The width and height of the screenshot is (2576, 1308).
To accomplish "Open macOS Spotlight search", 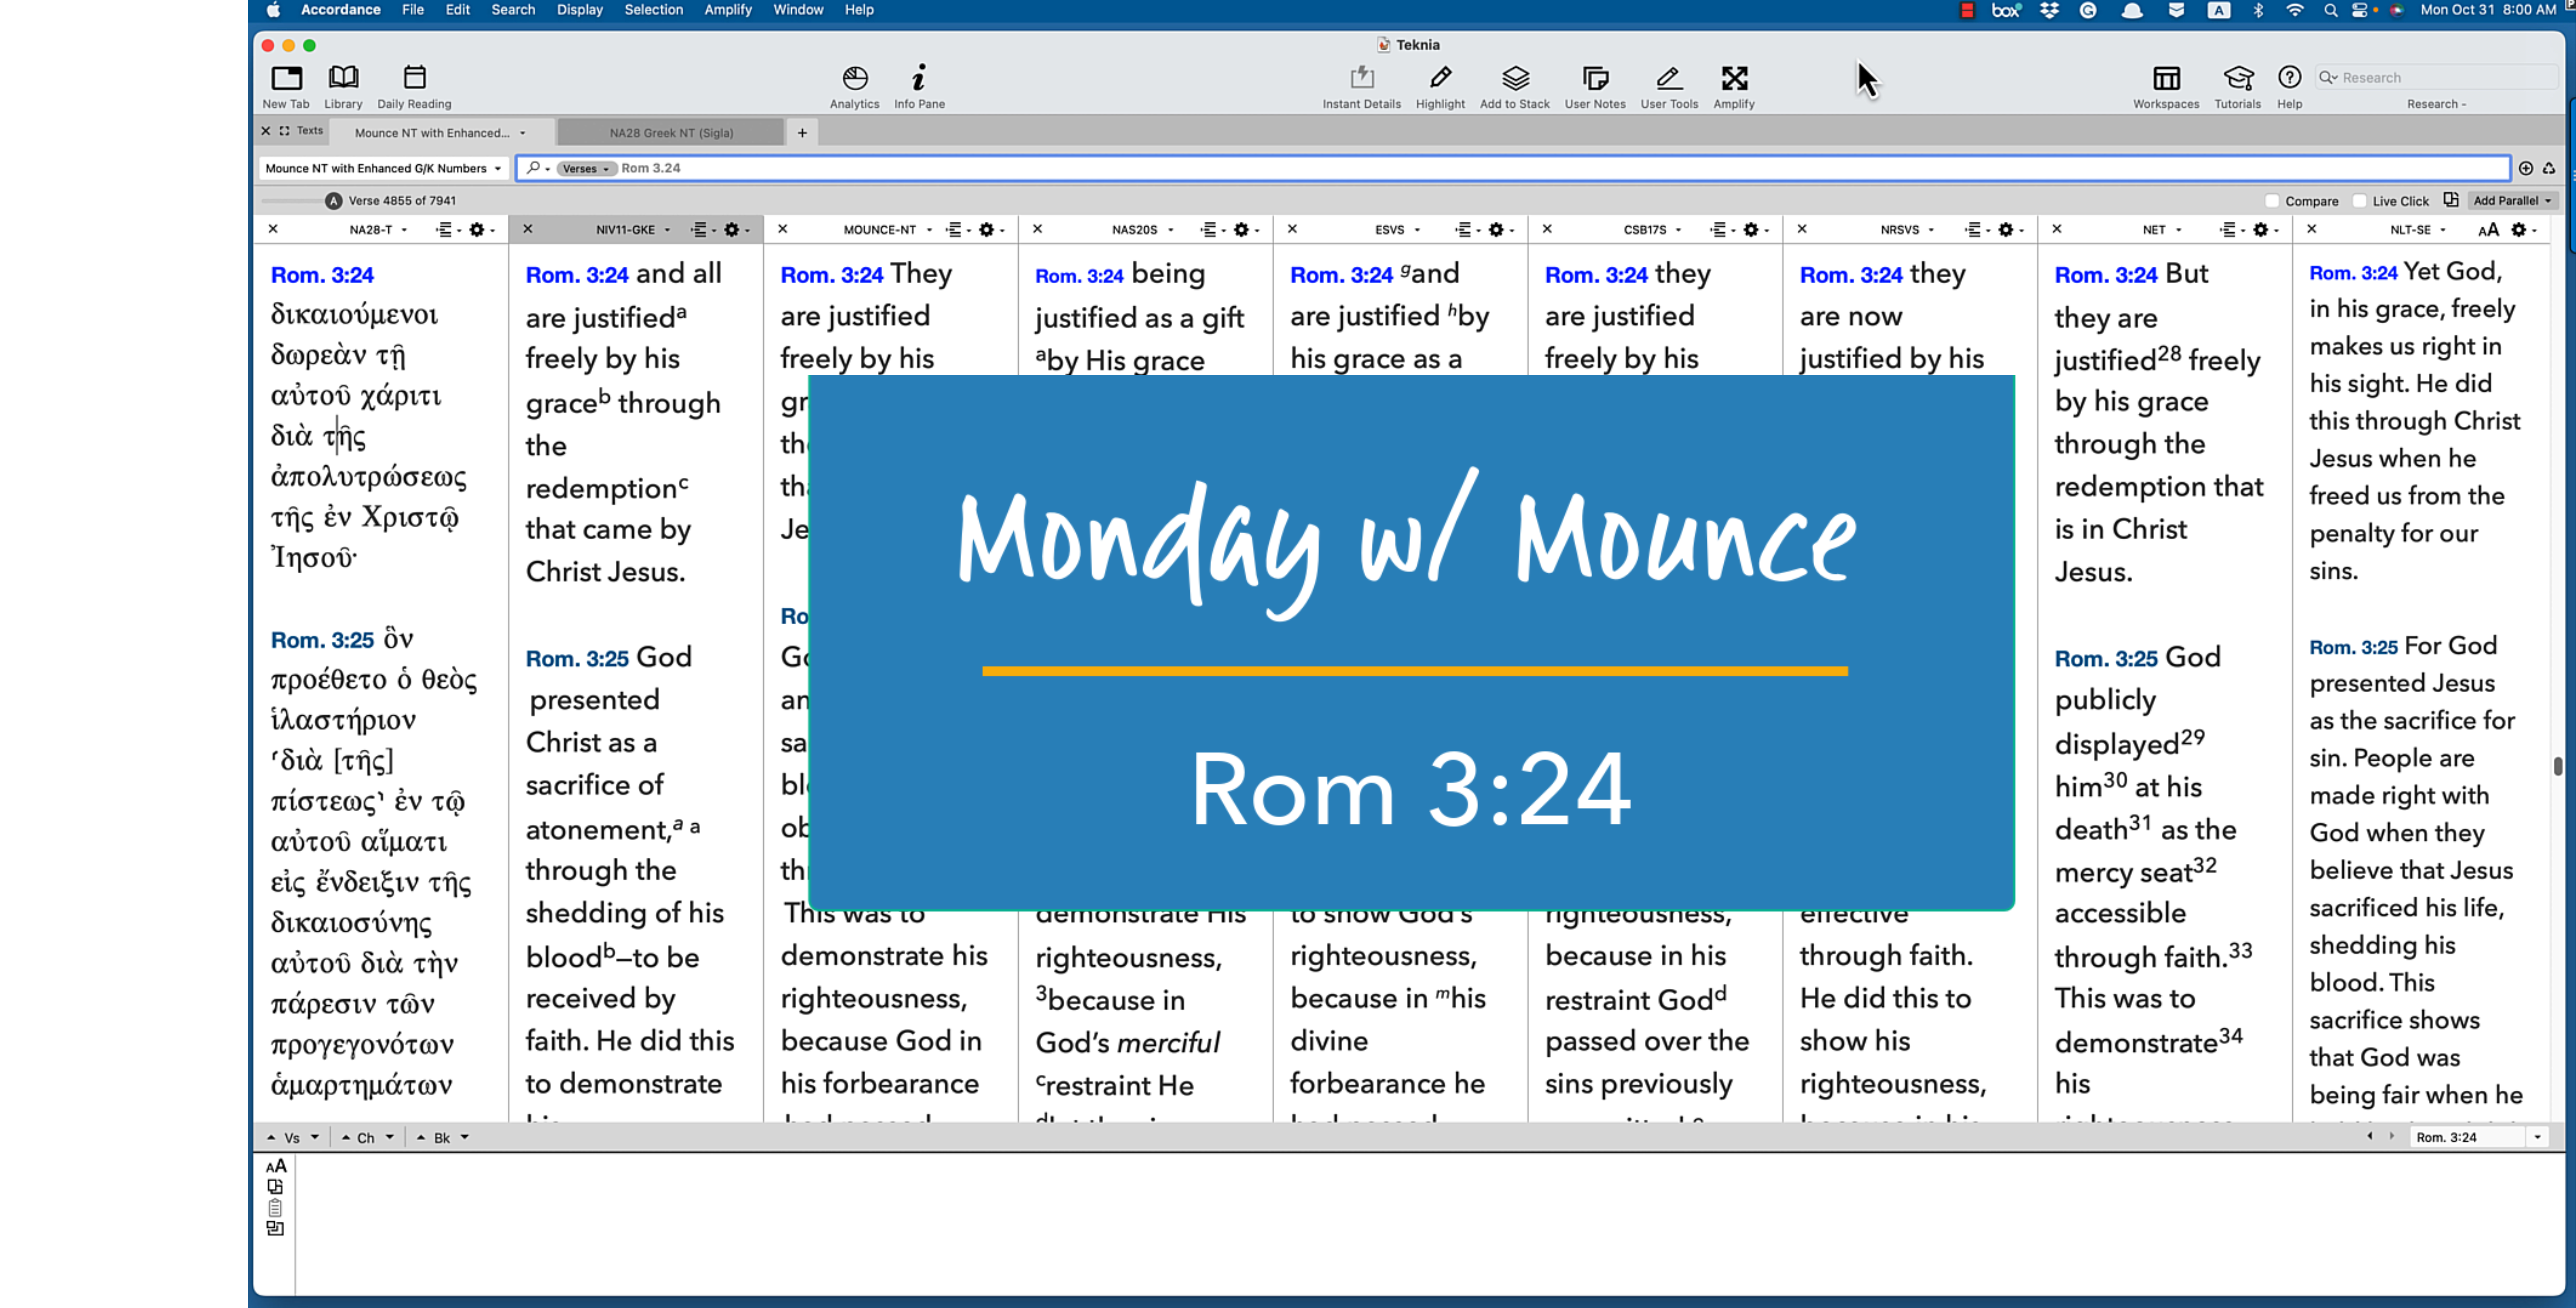I will [2331, 10].
